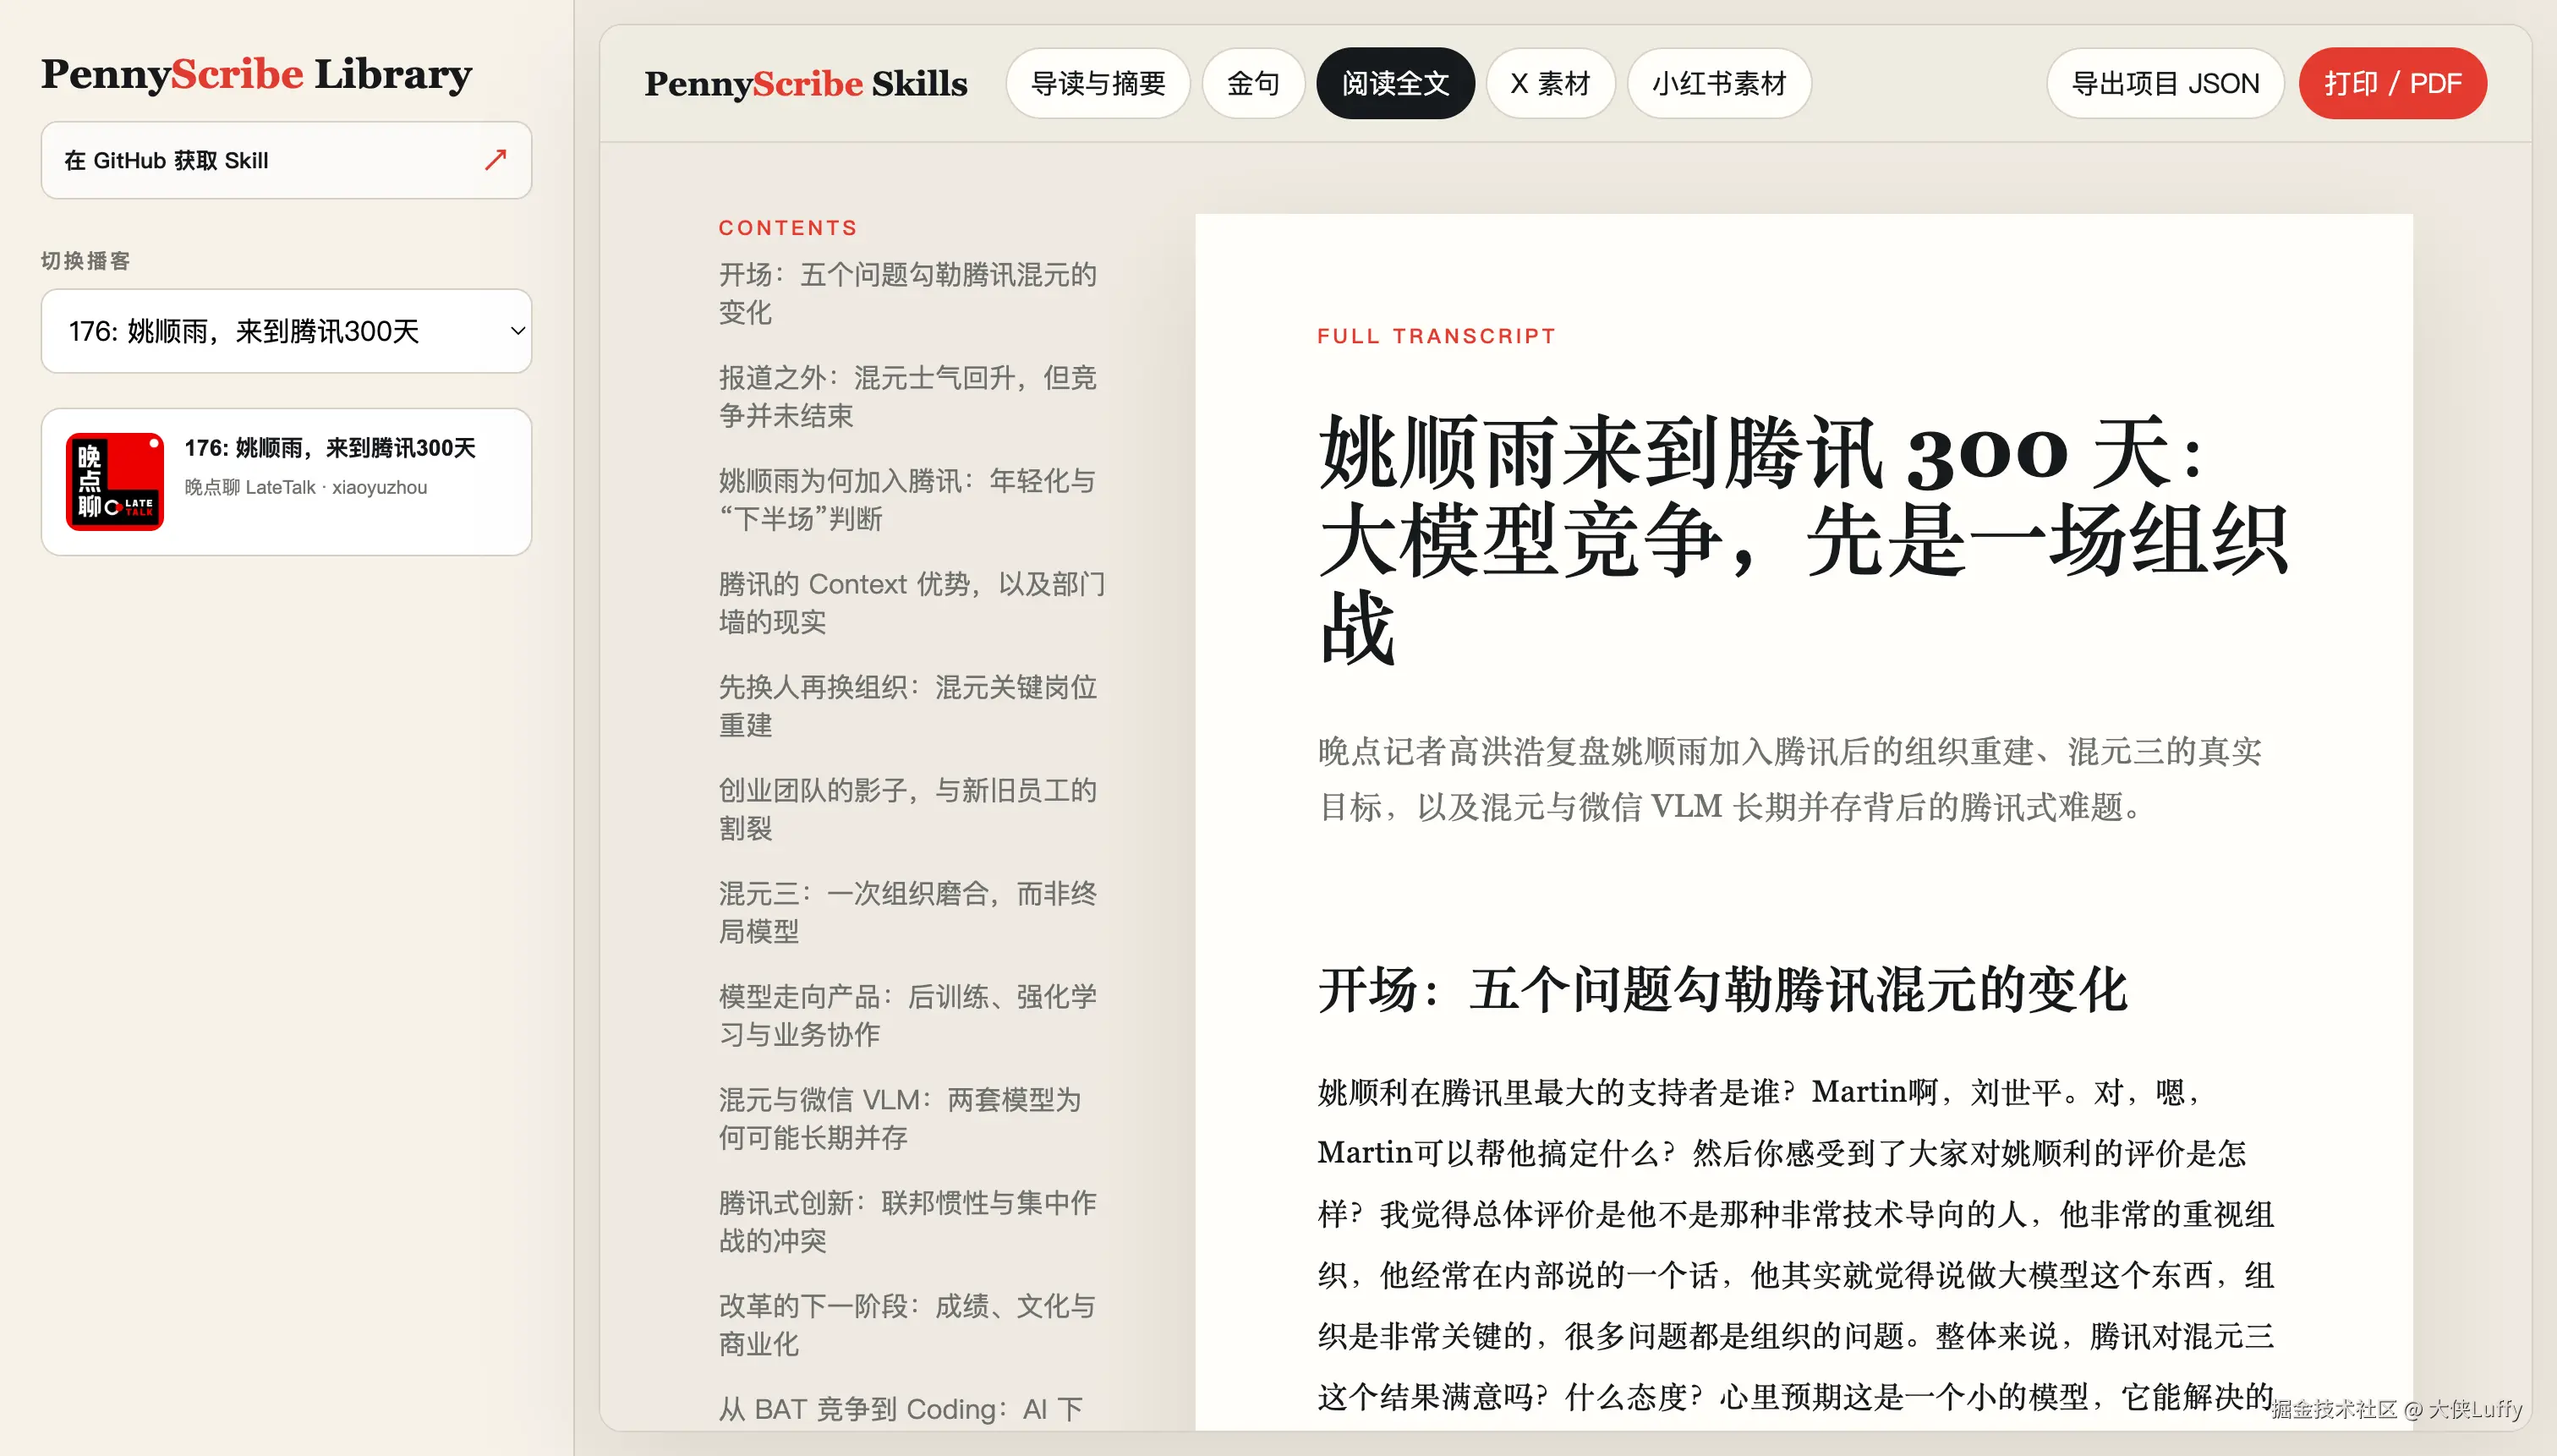Expand the podcast switcher dropdown chevron
This screenshot has height=1456, width=2557.
coord(517,331)
